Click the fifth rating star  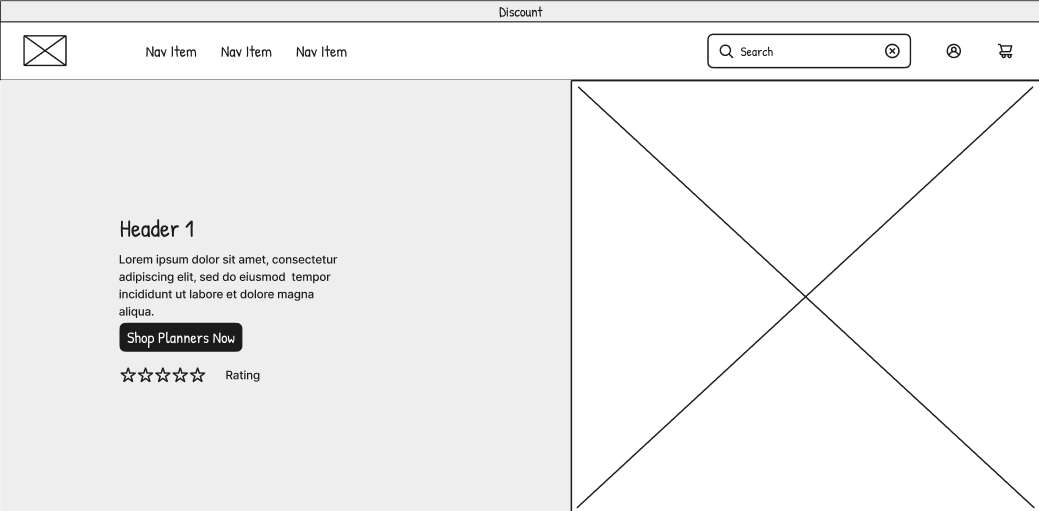(197, 375)
